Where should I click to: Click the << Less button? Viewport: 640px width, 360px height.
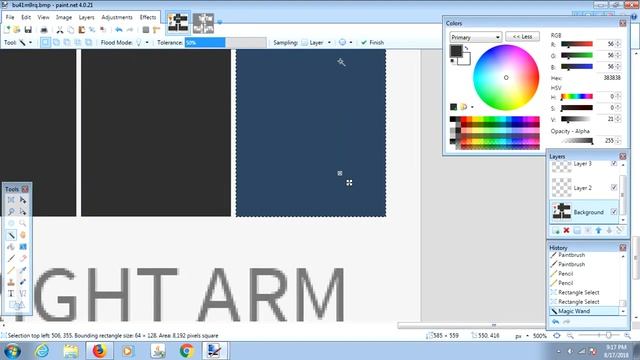(x=522, y=37)
